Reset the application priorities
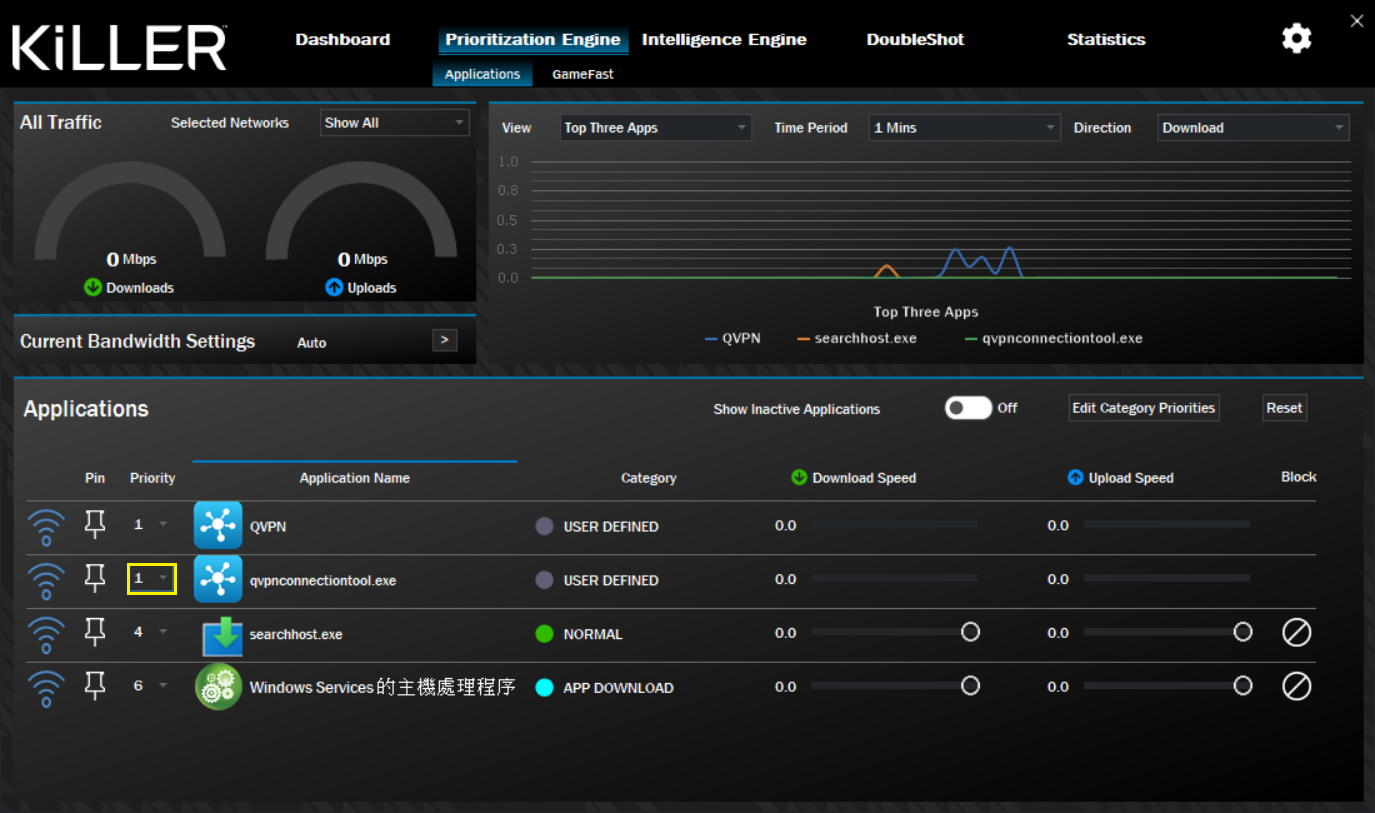 tap(1284, 407)
